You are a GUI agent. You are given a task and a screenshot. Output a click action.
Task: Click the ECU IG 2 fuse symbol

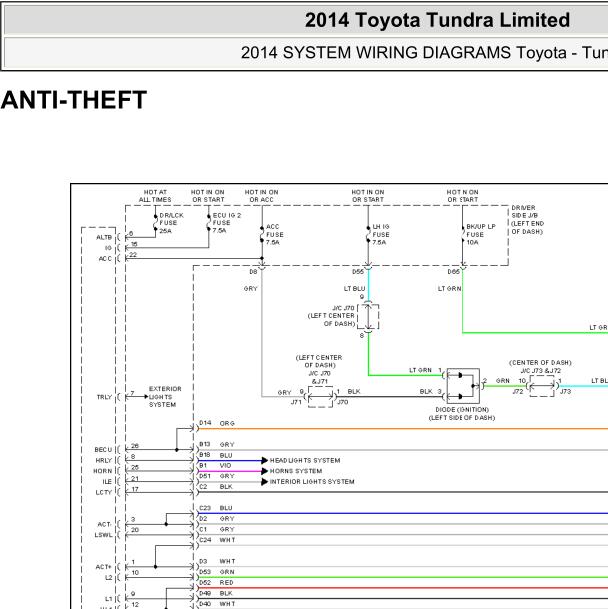(x=209, y=223)
